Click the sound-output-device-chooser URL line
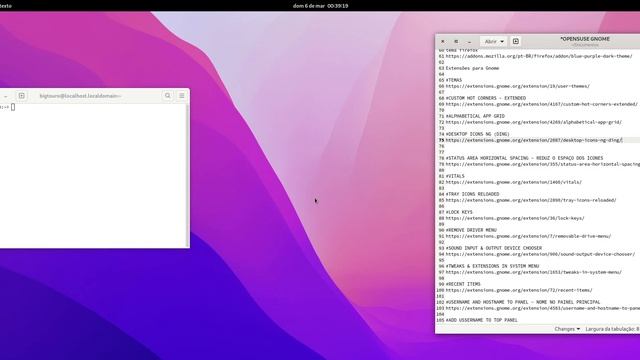This screenshot has height=360, width=640. click(x=540, y=254)
